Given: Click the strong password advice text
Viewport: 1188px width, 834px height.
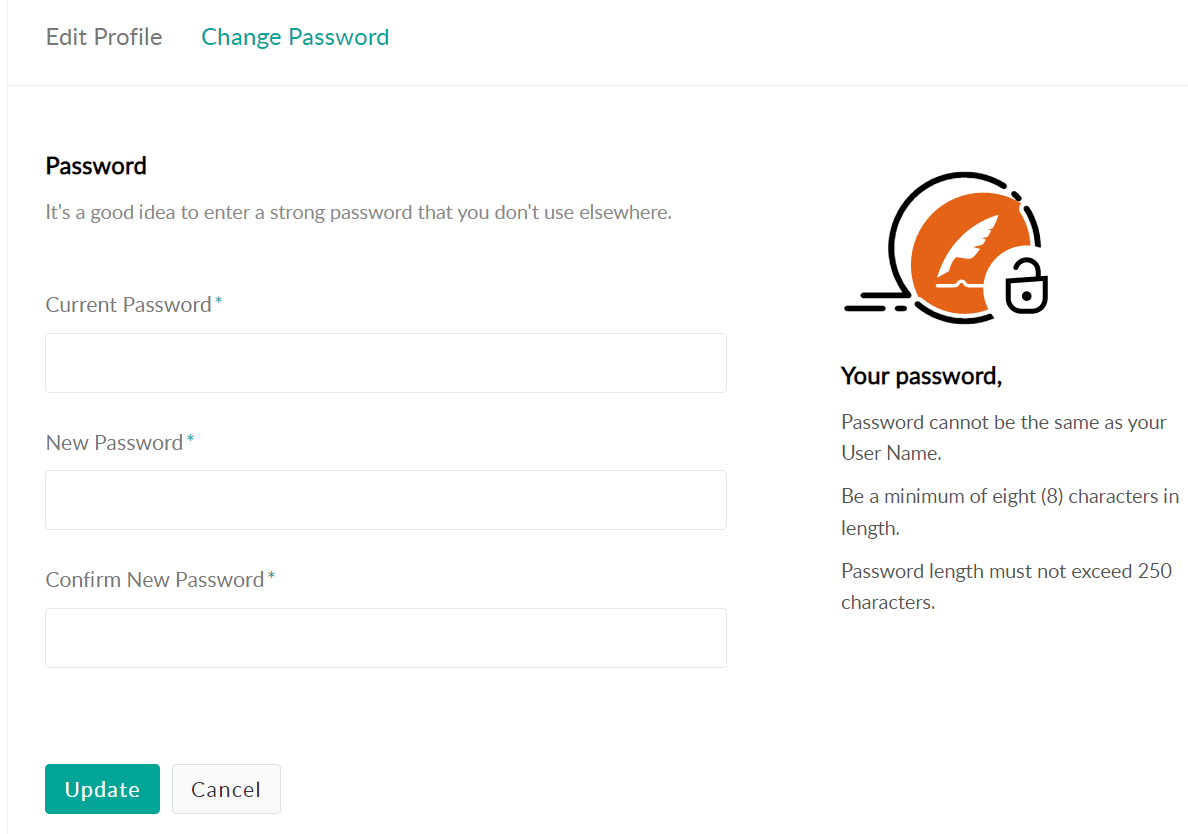Looking at the screenshot, I should click(x=358, y=213).
